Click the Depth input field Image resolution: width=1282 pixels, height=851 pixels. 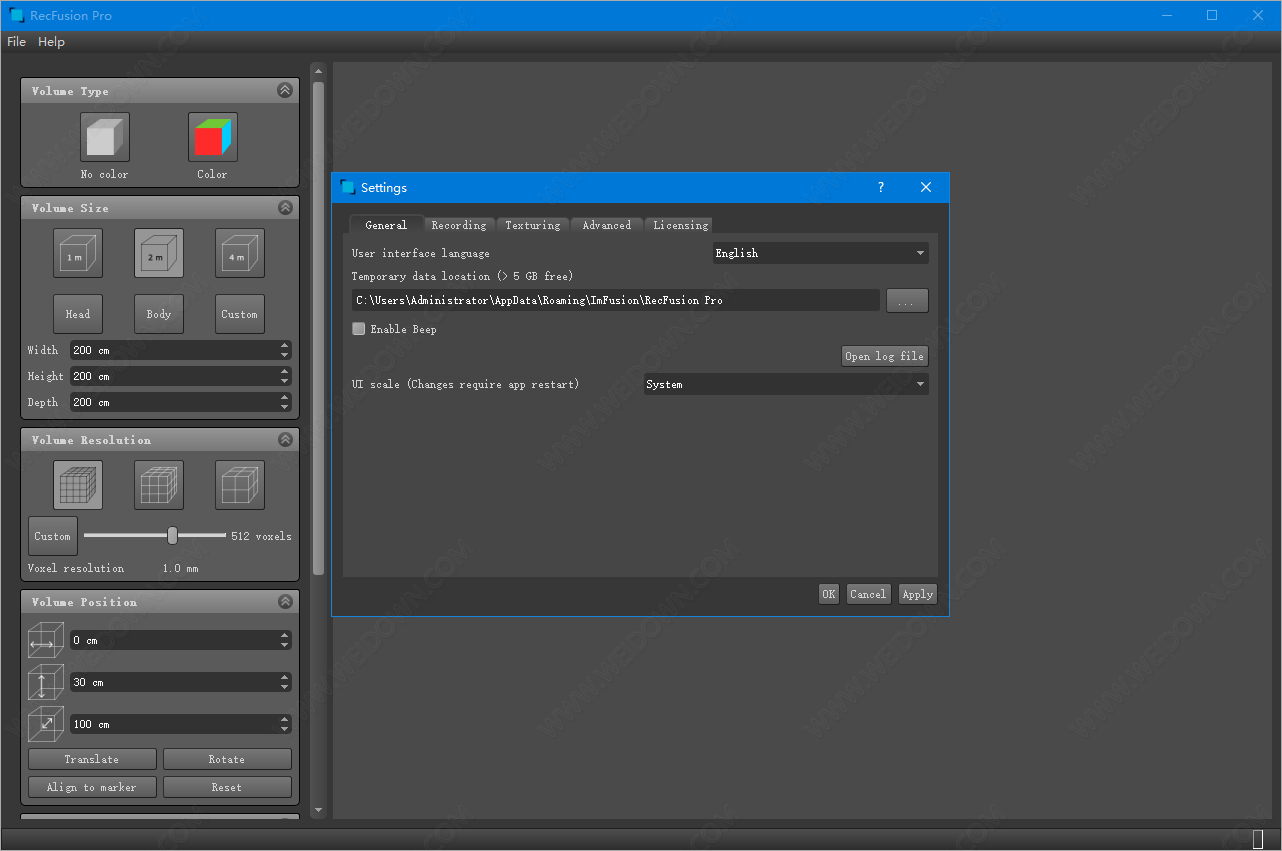point(181,402)
